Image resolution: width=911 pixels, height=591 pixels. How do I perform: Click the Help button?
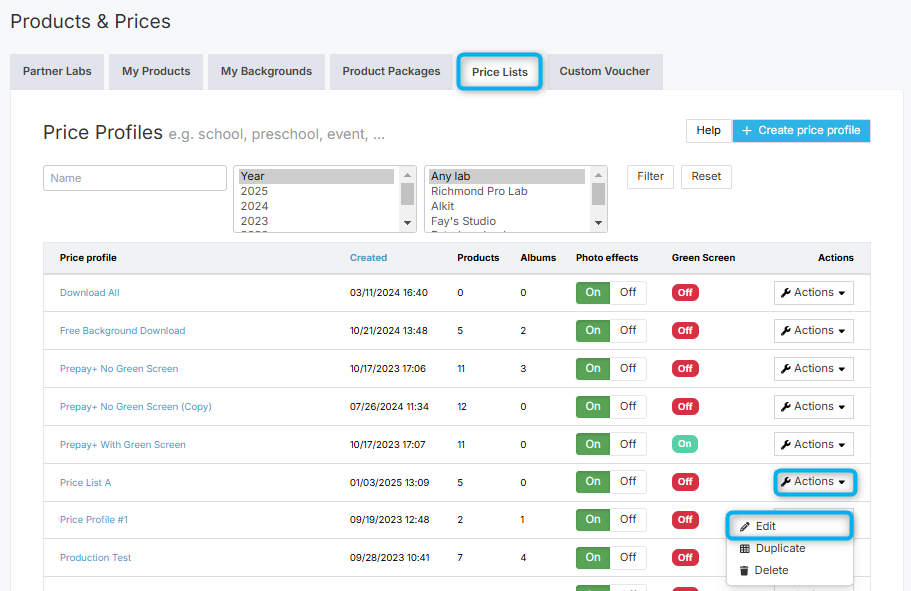709,130
